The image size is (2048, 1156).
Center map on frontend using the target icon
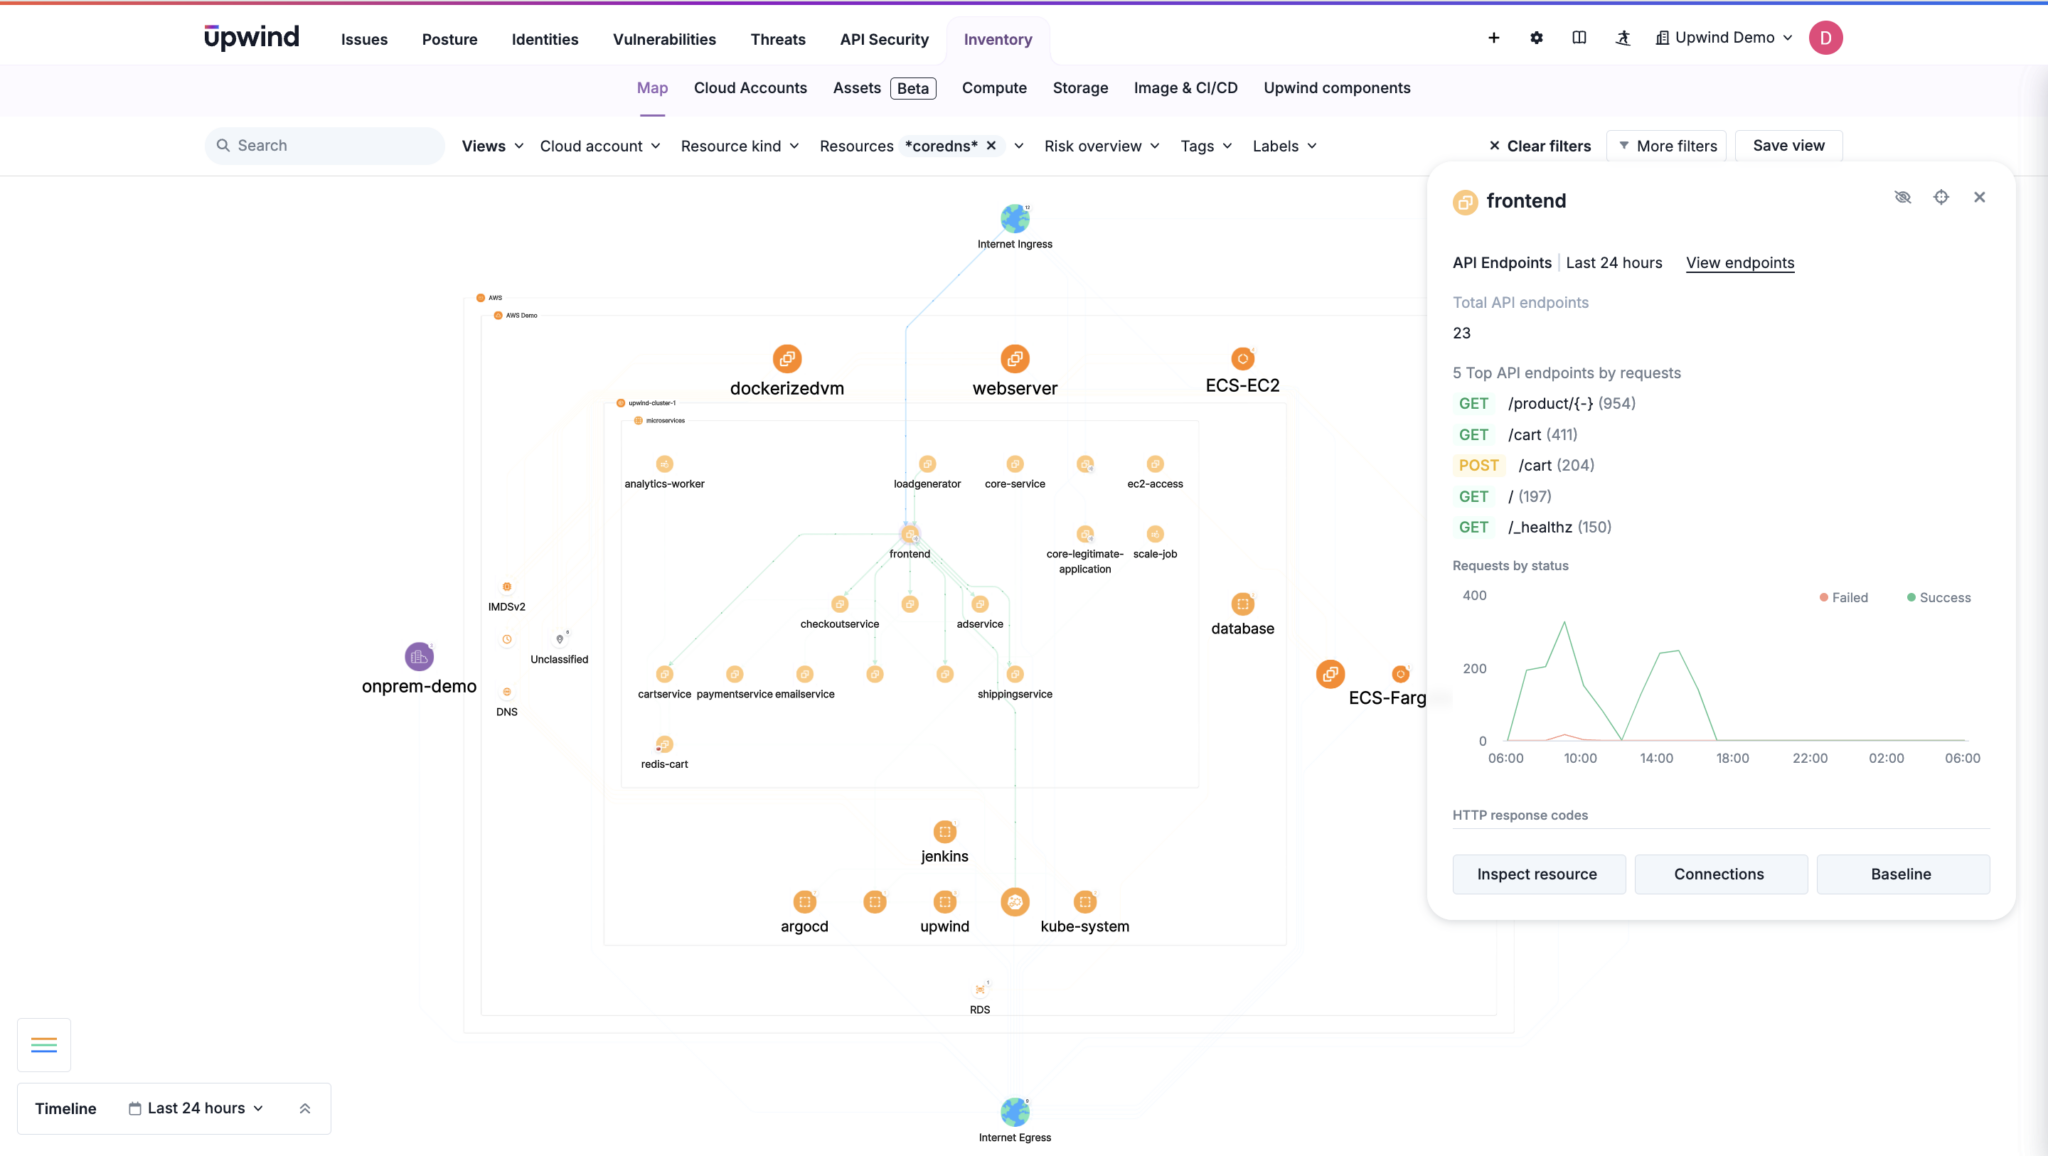(x=1941, y=197)
